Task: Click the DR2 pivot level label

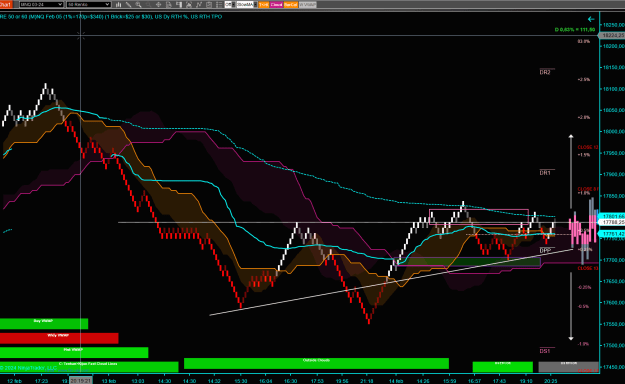Action: [x=545, y=72]
